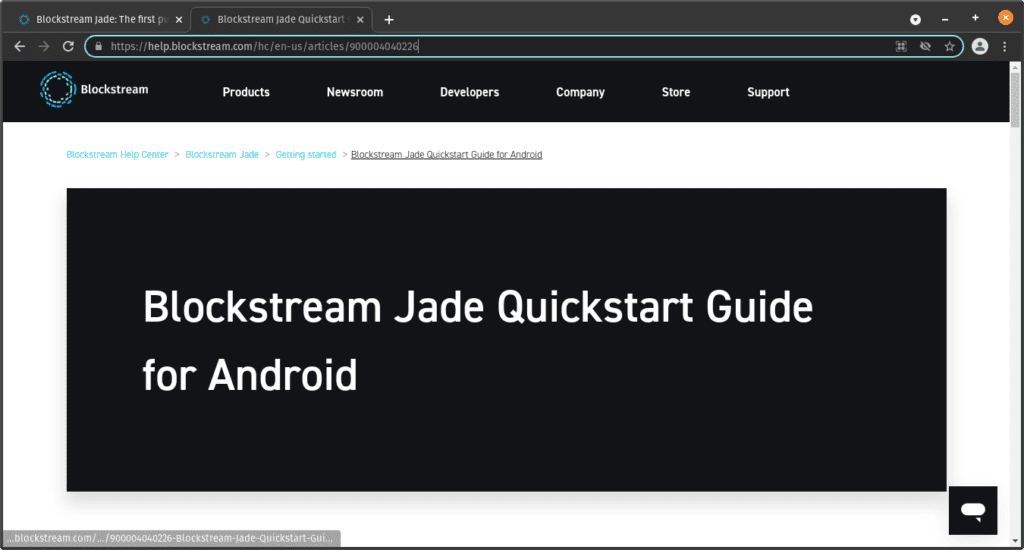Close the 'Blockstream Jade: The first' tab
The image size is (1024, 550).
click(x=179, y=20)
